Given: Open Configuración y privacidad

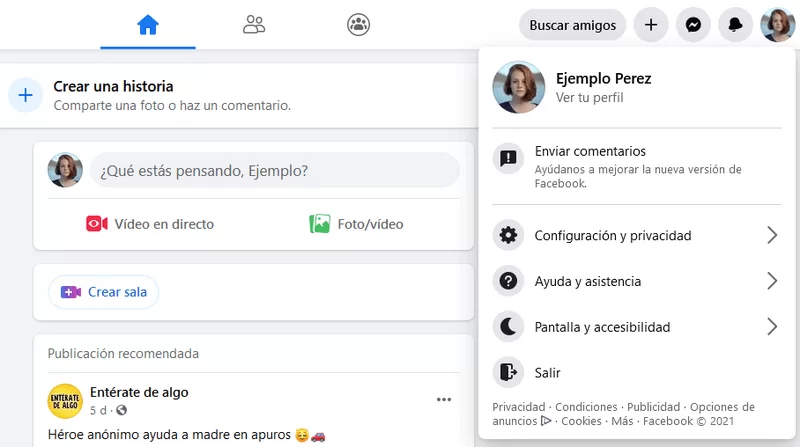Looking at the screenshot, I should coord(637,235).
